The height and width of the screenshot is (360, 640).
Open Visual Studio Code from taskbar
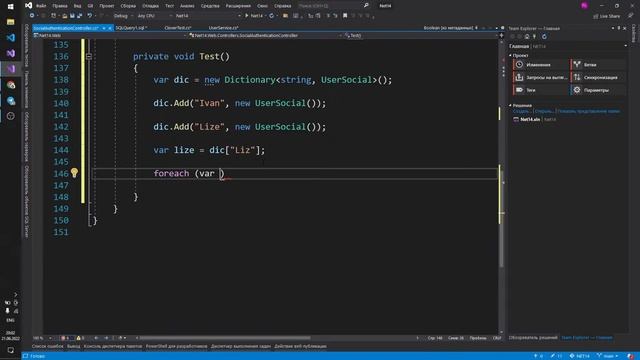coord(11,38)
